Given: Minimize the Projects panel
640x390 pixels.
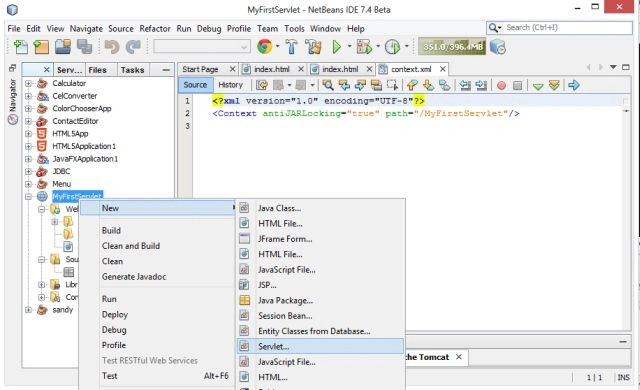Looking at the screenshot, I should click(166, 70).
